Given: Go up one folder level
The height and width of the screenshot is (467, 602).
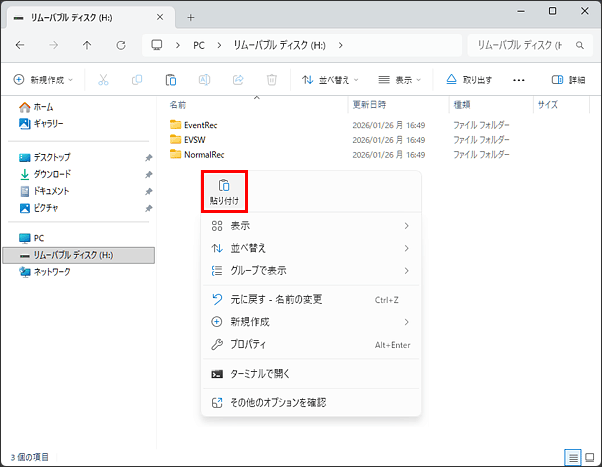Looking at the screenshot, I should [x=88, y=45].
